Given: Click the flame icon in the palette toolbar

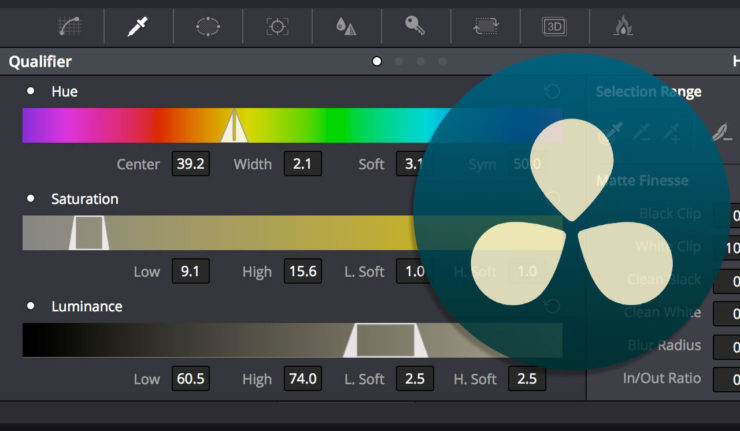Looking at the screenshot, I should [x=623, y=26].
